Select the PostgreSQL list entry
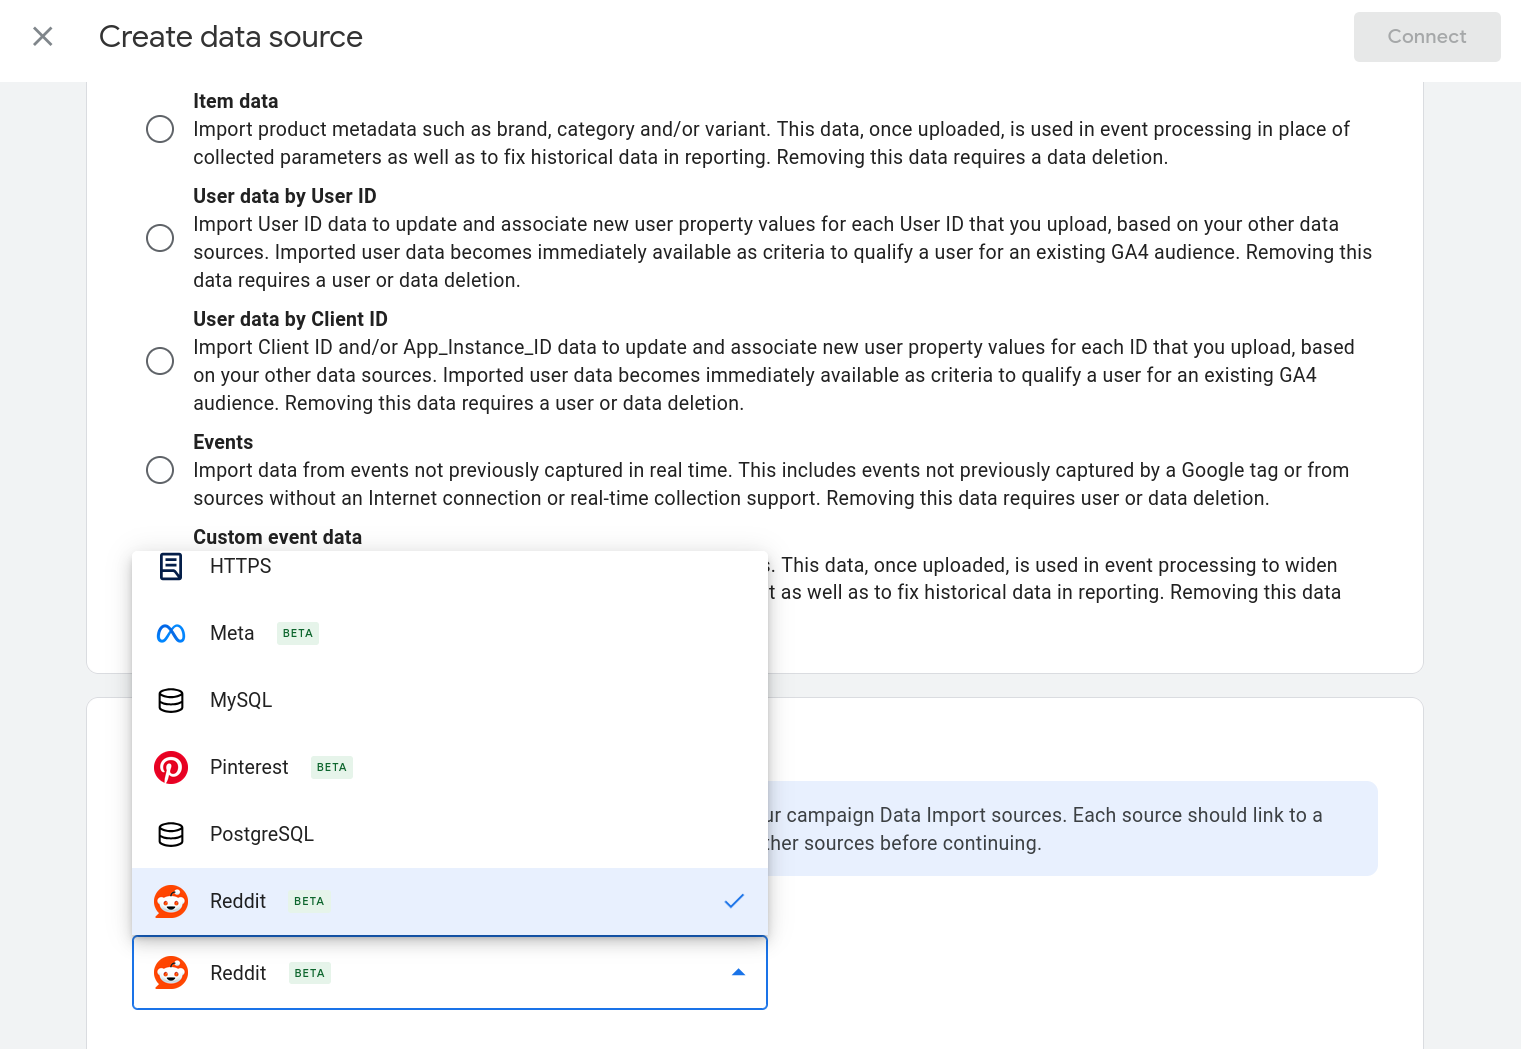The height and width of the screenshot is (1049, 1521). pyautogui.click(x=262, y=835)
